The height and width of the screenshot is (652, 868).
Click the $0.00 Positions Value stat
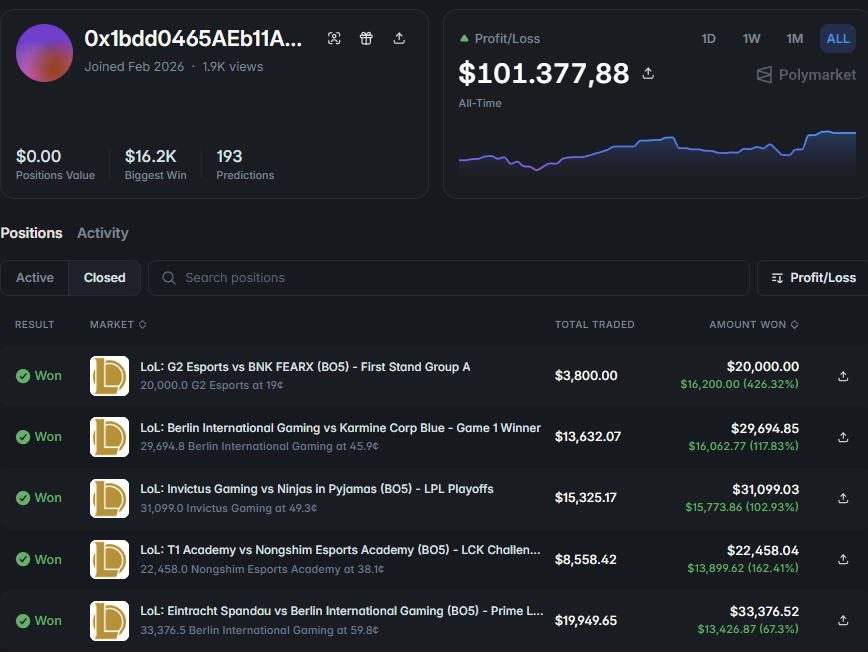[x=55, y=164]
